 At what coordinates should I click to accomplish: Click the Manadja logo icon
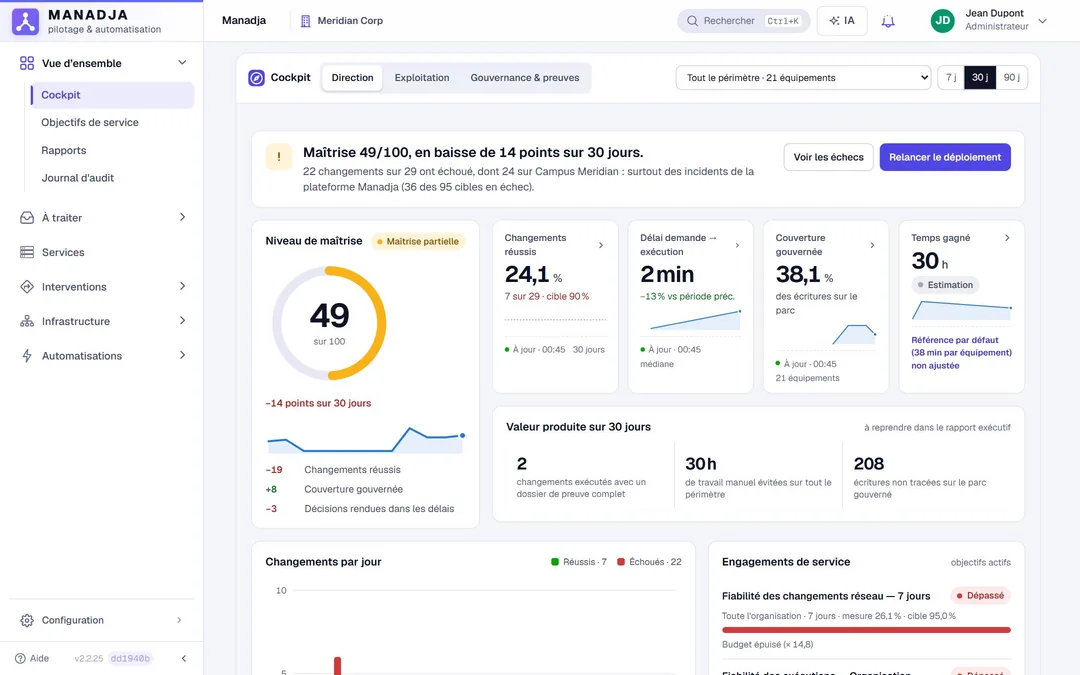tap(25, 21)
